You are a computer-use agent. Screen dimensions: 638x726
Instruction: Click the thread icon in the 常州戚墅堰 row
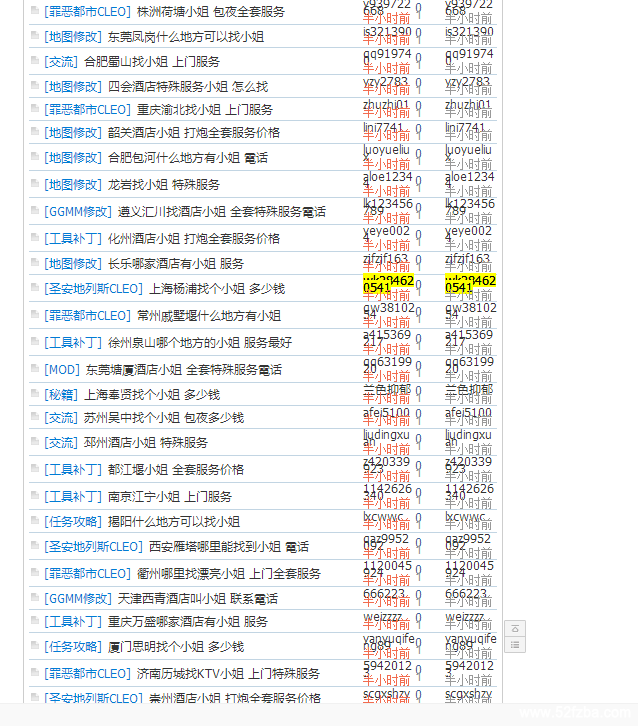[34, 314]
